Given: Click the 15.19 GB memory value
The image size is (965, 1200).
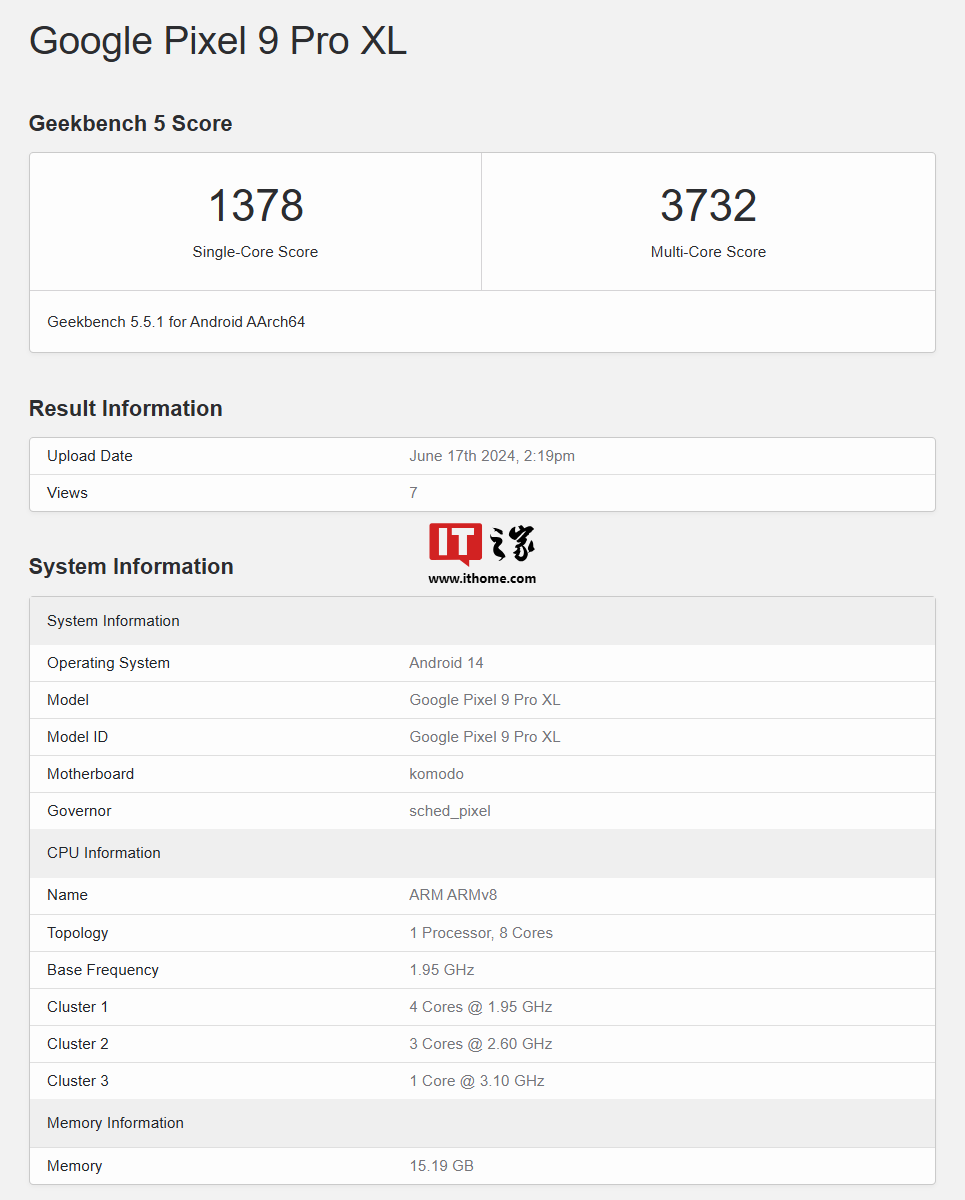Looking at the screenshot, I should pos(441,1166).
